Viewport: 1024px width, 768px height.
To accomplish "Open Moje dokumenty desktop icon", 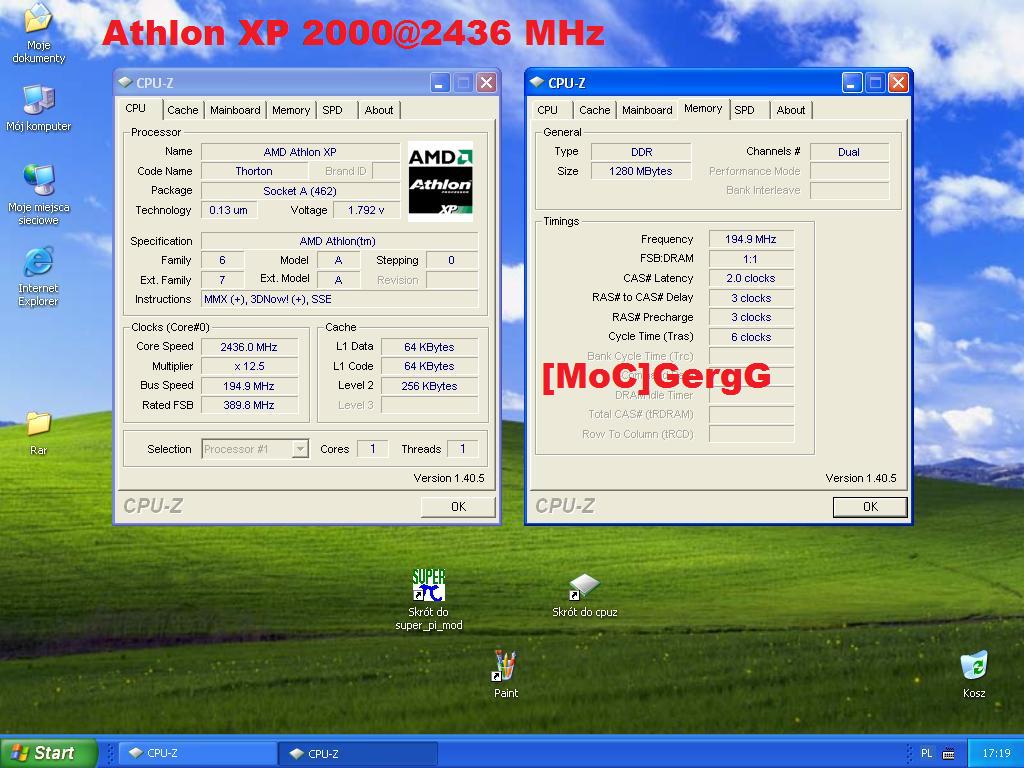I will click(x=38, y=33).
